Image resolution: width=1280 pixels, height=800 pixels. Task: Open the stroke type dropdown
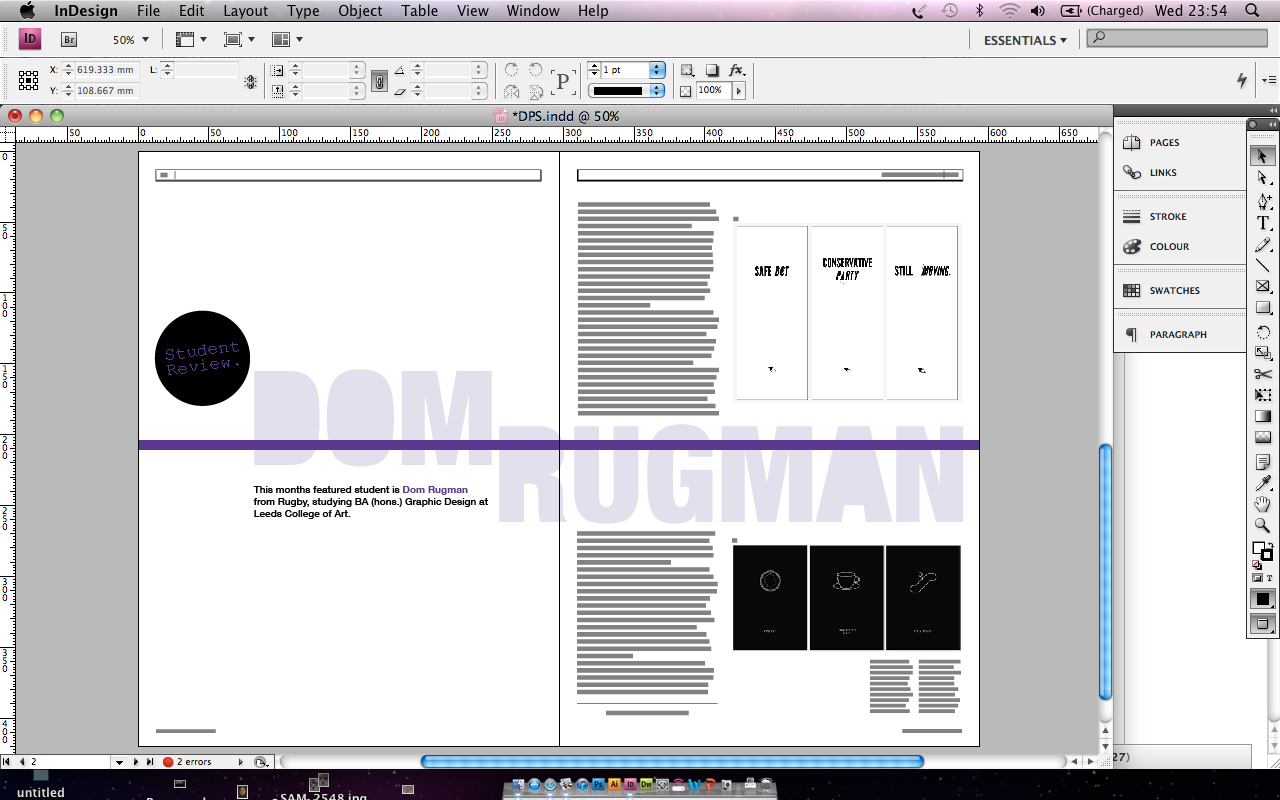tap(657, 91)
